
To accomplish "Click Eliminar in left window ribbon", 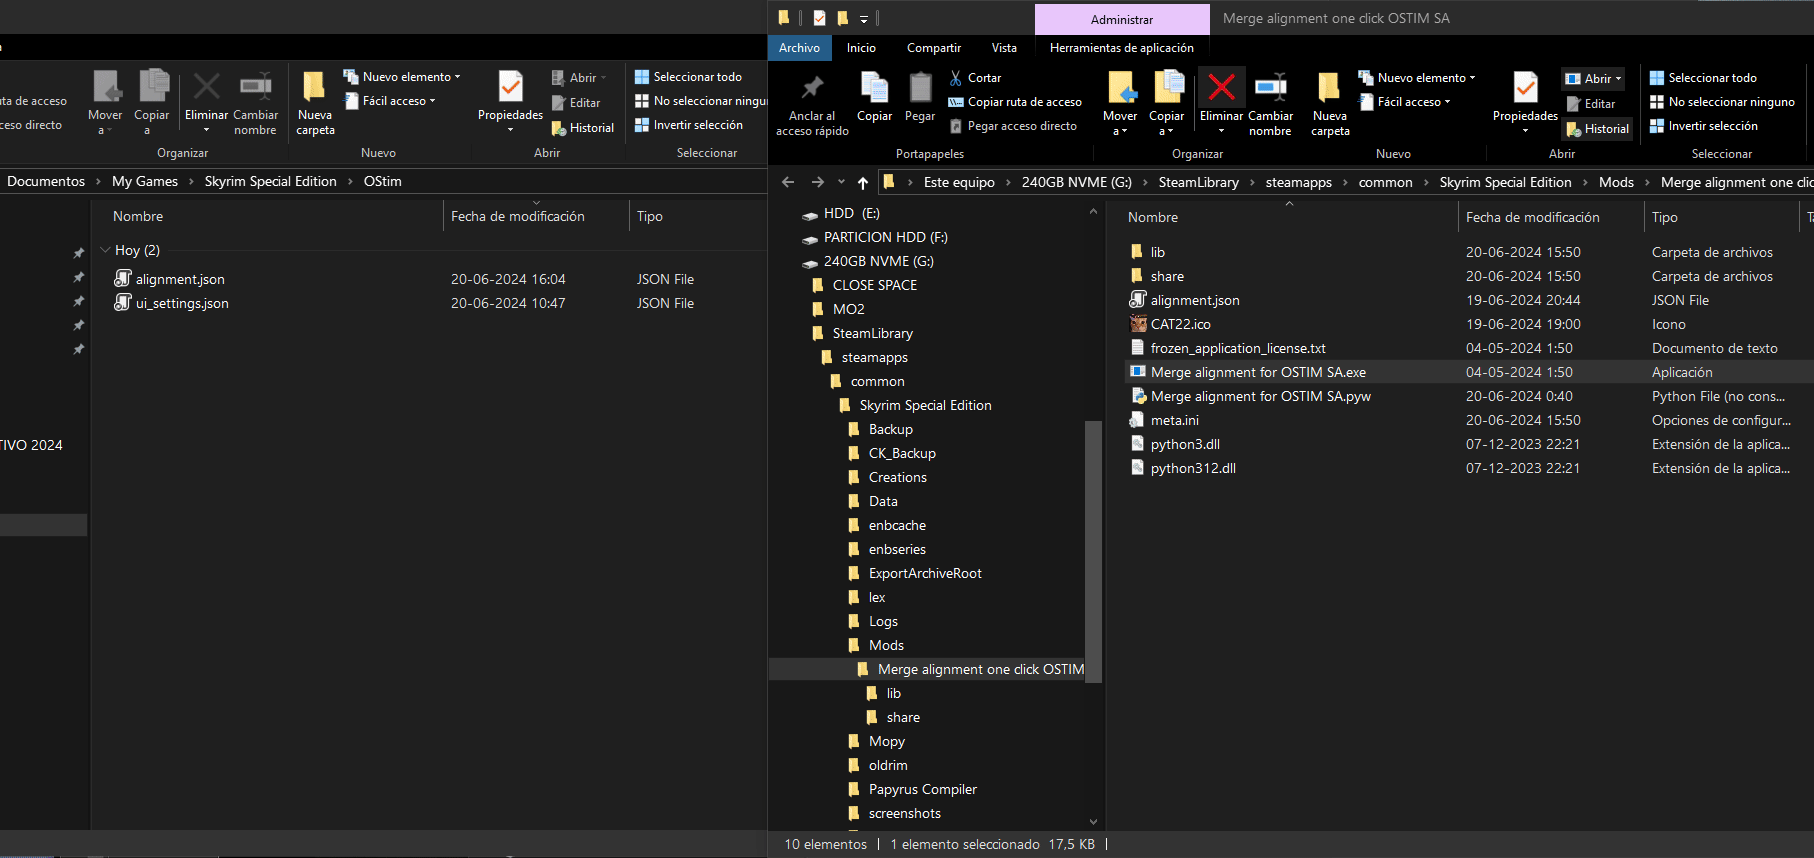I will tap(206, 103).
